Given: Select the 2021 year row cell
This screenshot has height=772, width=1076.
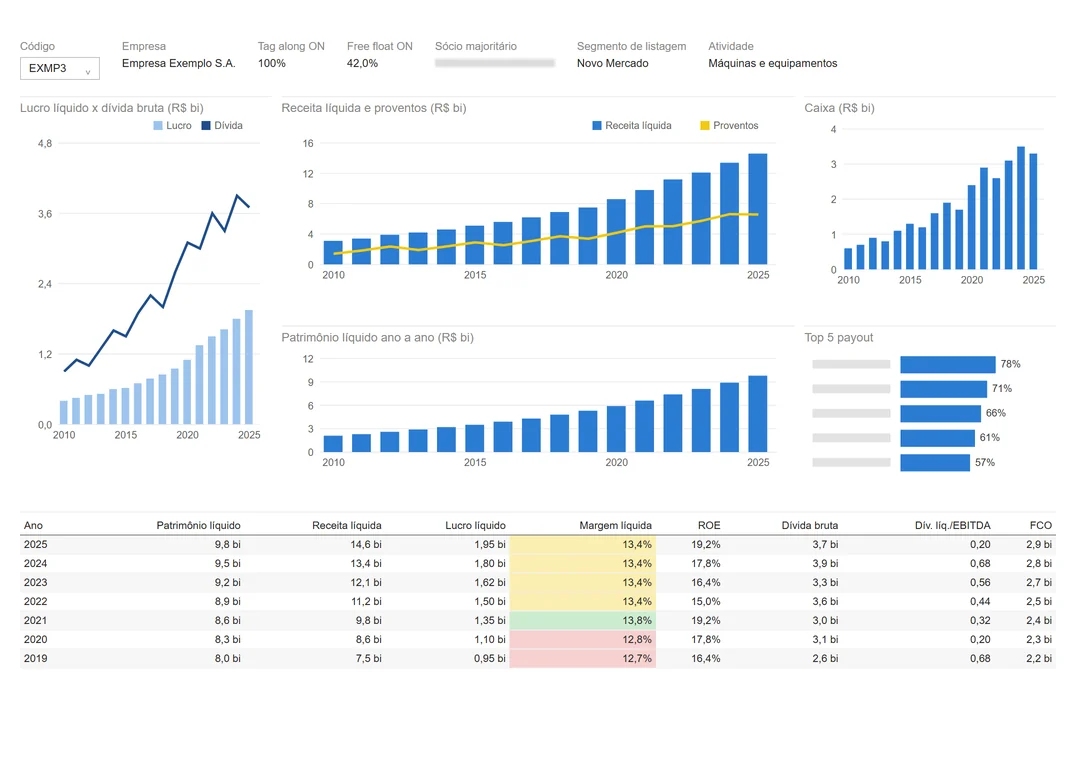Looking at the screenshot, I should point(36,621).
